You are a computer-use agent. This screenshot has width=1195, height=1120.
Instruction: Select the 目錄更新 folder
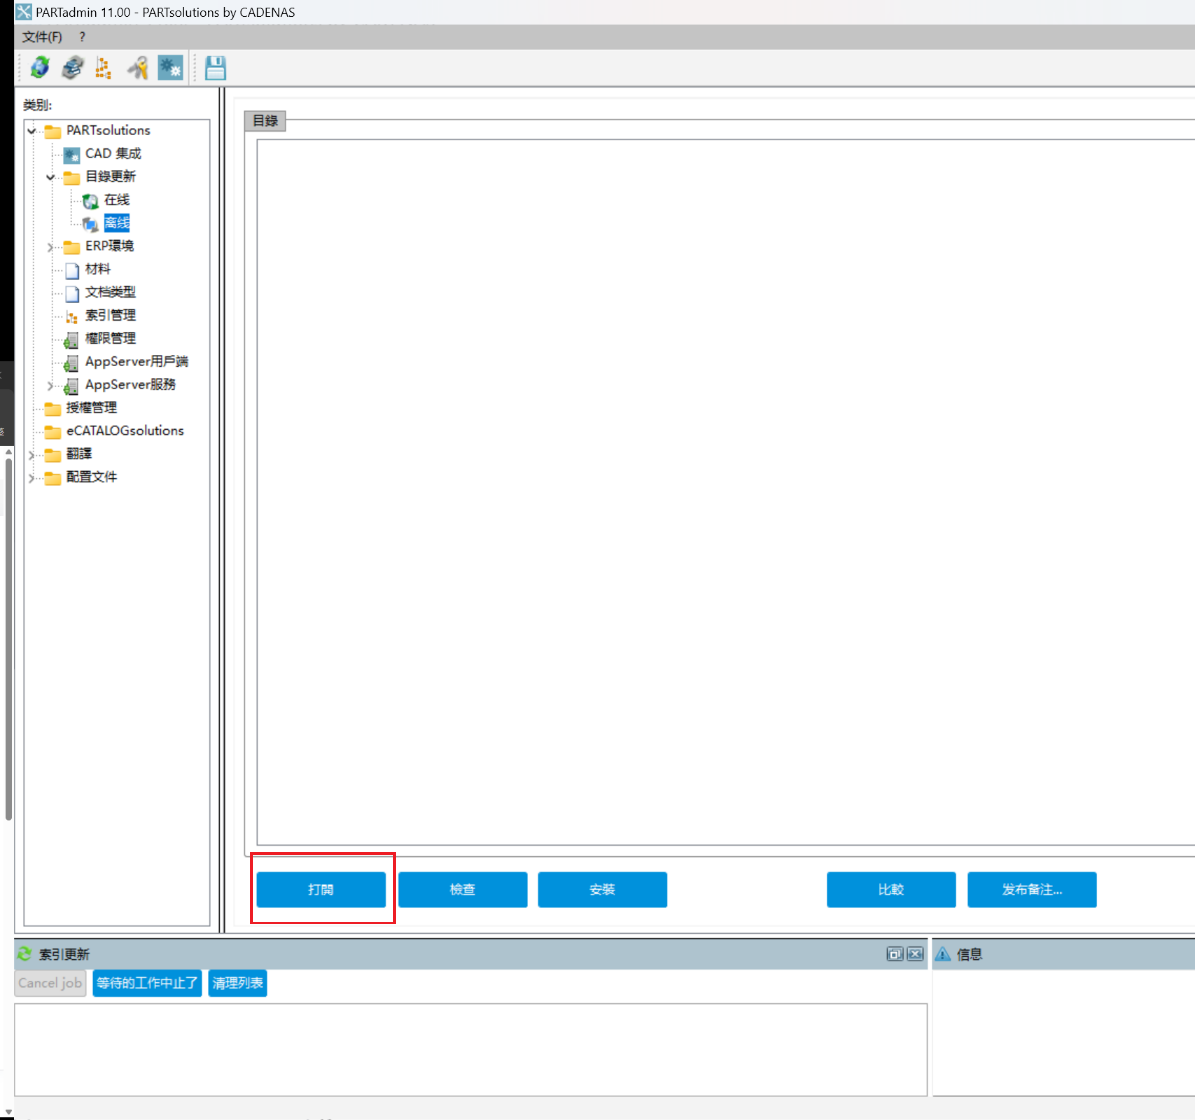pyautogui.click(x=111, y=177)
